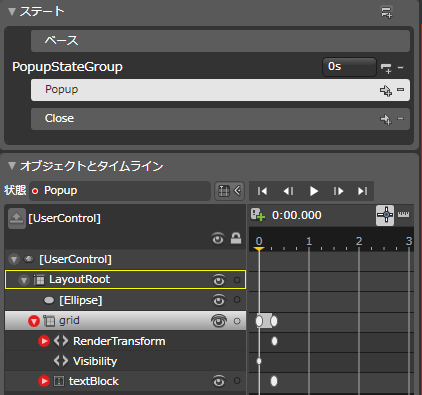The height and width of the screenshot is (395, 422).
Task: Select the grid element row
Action: [125, 321]
